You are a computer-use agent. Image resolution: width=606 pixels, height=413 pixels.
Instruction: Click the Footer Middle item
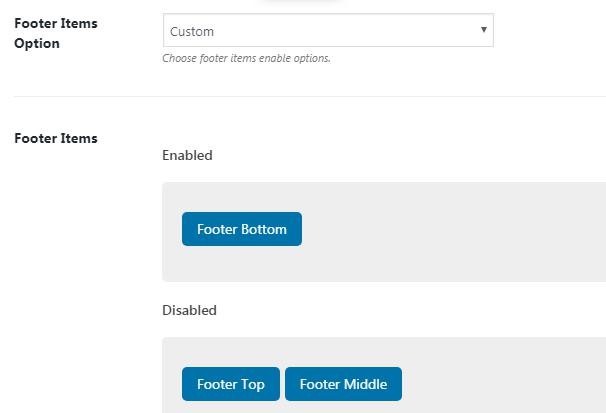[x=343, y=384]
